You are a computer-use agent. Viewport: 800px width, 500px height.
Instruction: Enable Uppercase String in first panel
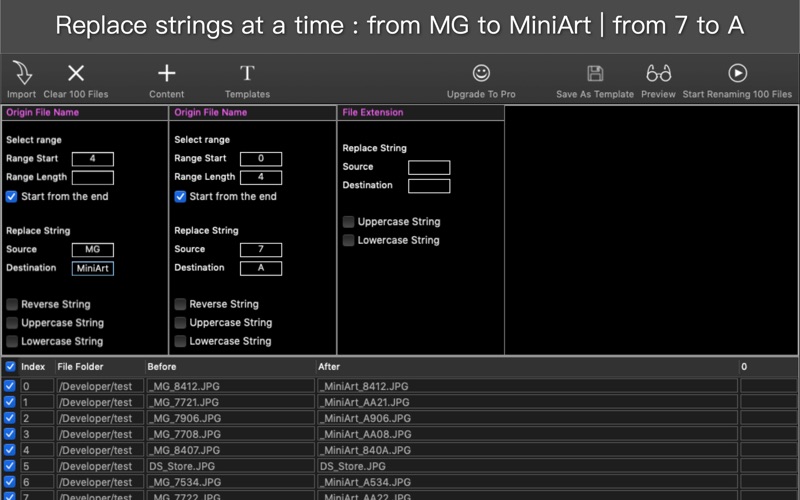tap(12, 323)
